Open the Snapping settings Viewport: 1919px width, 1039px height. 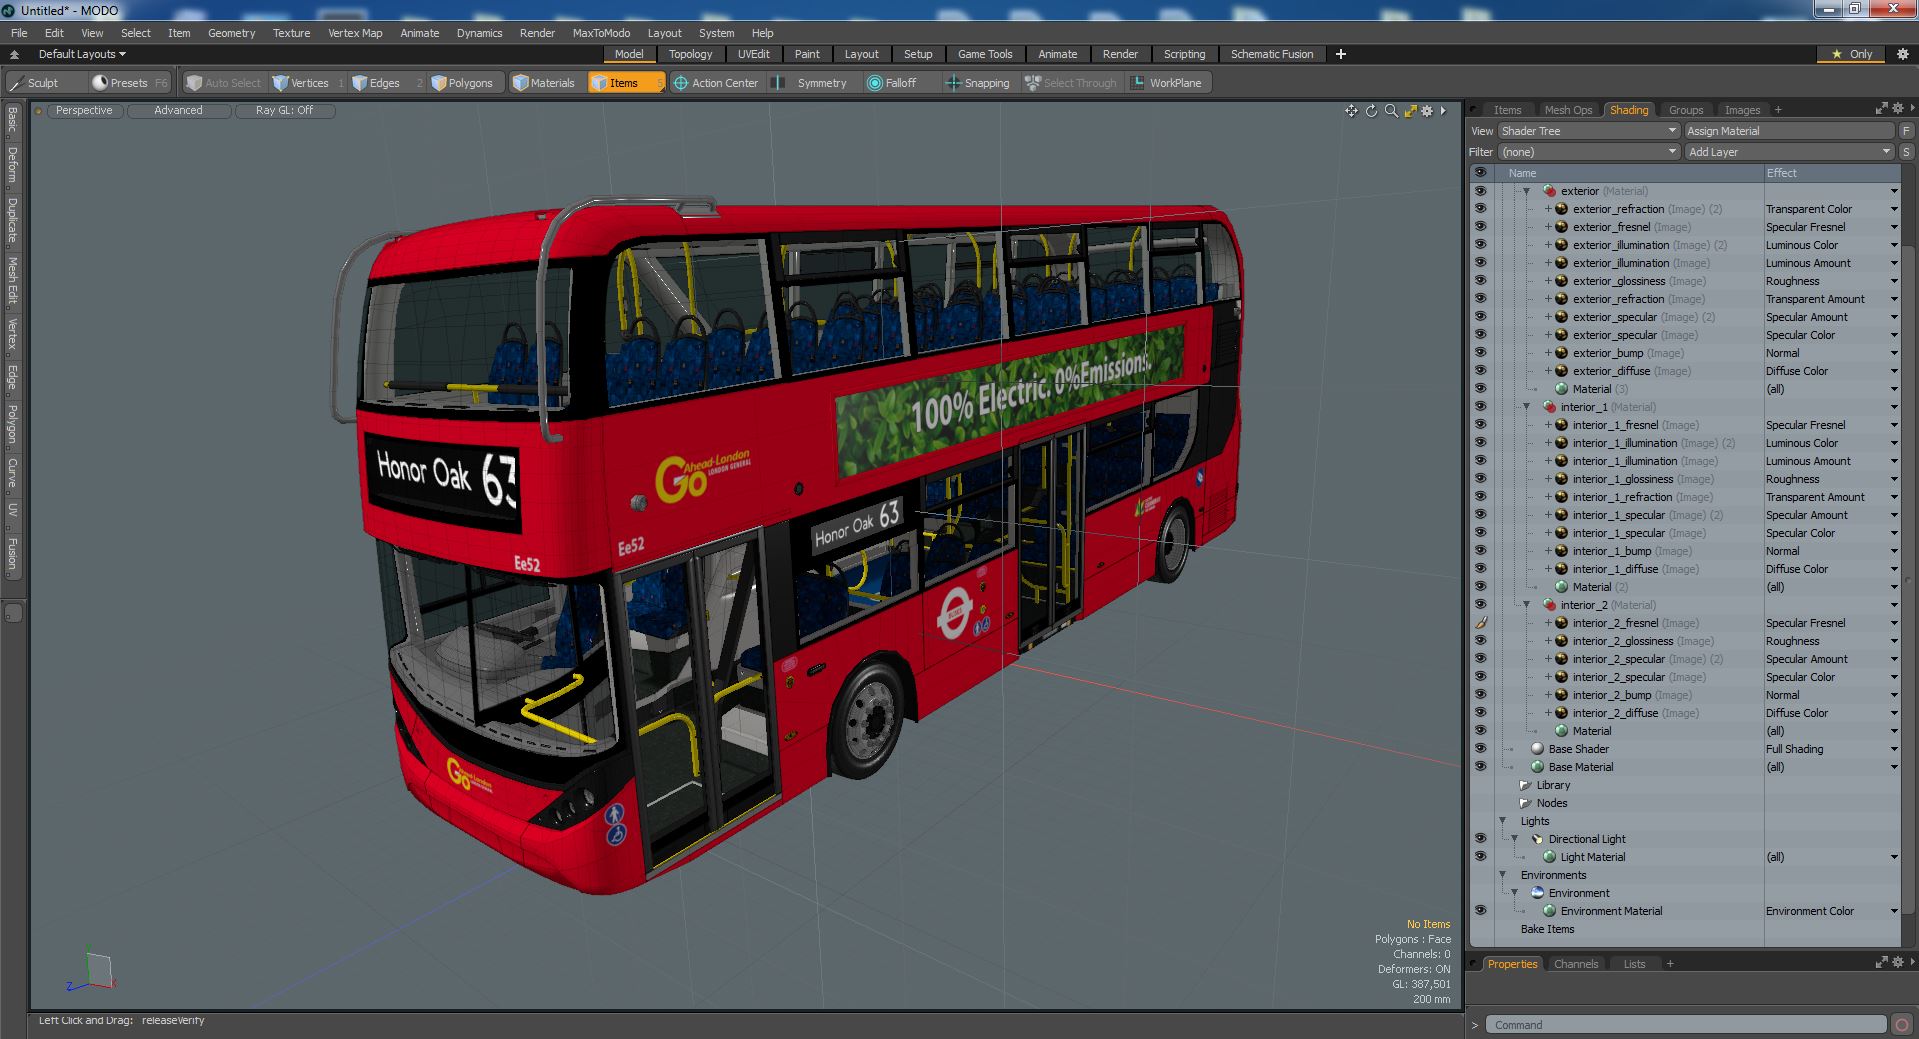[979, 83]
